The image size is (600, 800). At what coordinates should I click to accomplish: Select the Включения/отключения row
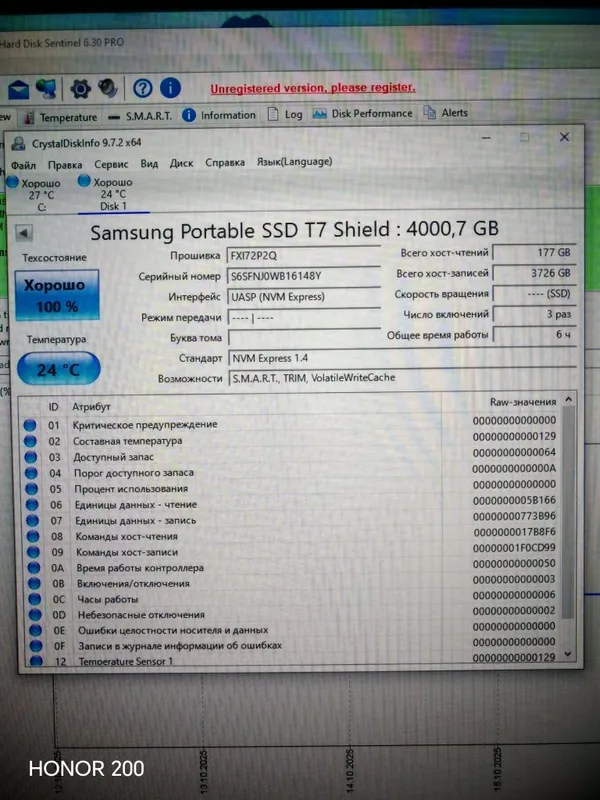click(x=292, y=582)
